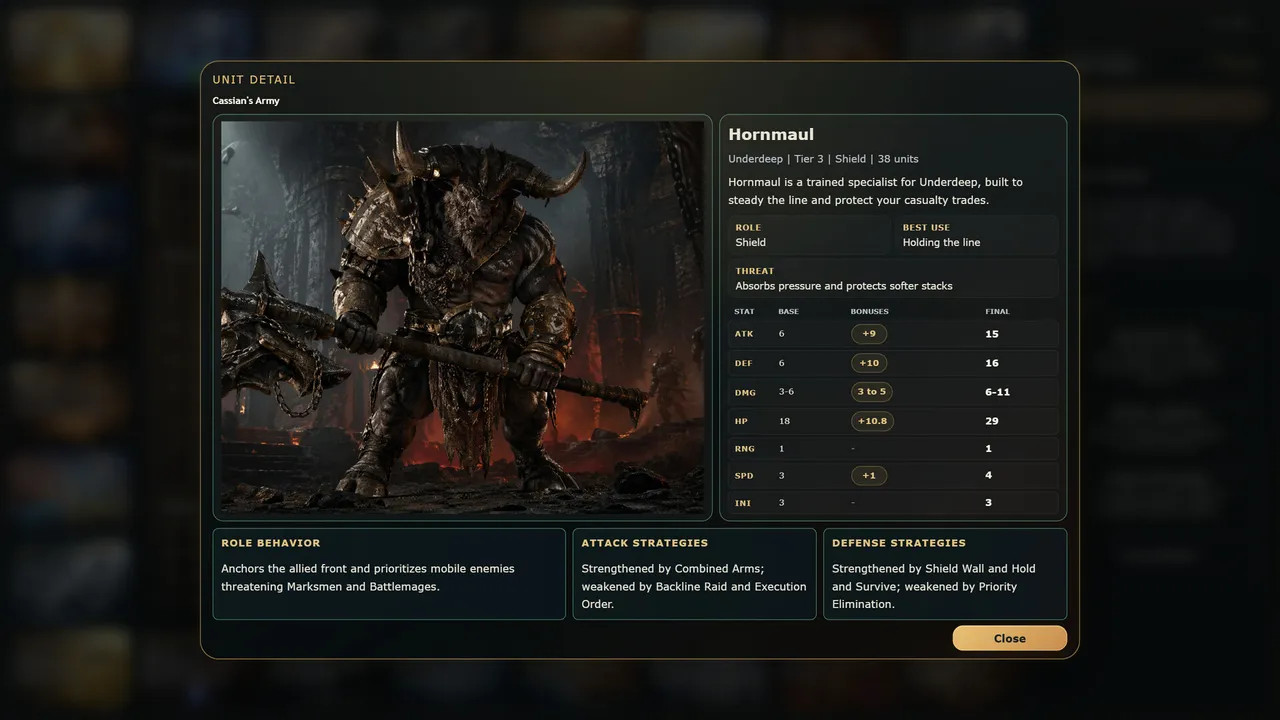Click the INI final value 3

point(988,503)
